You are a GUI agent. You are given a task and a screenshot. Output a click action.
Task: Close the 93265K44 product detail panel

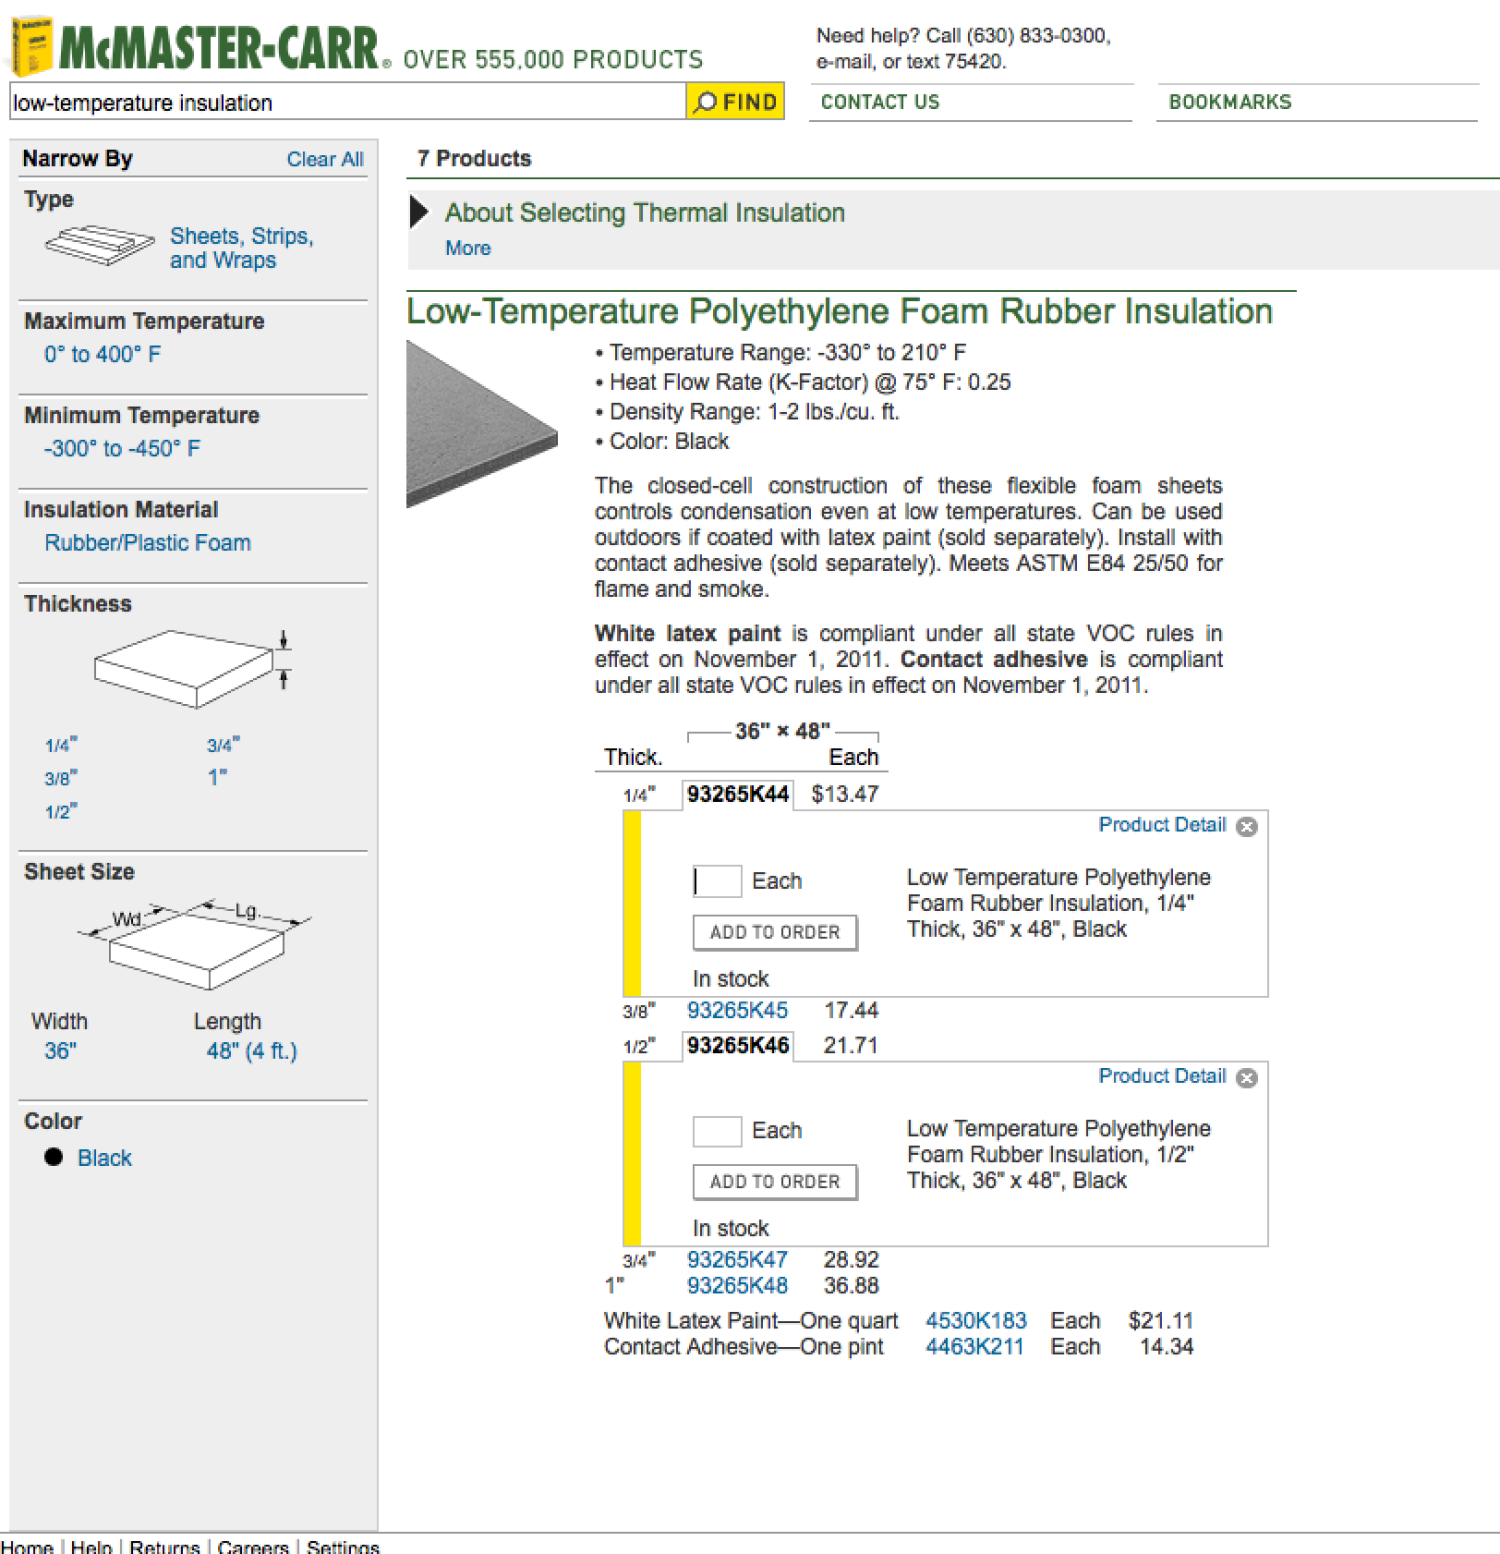(1246, 826)
